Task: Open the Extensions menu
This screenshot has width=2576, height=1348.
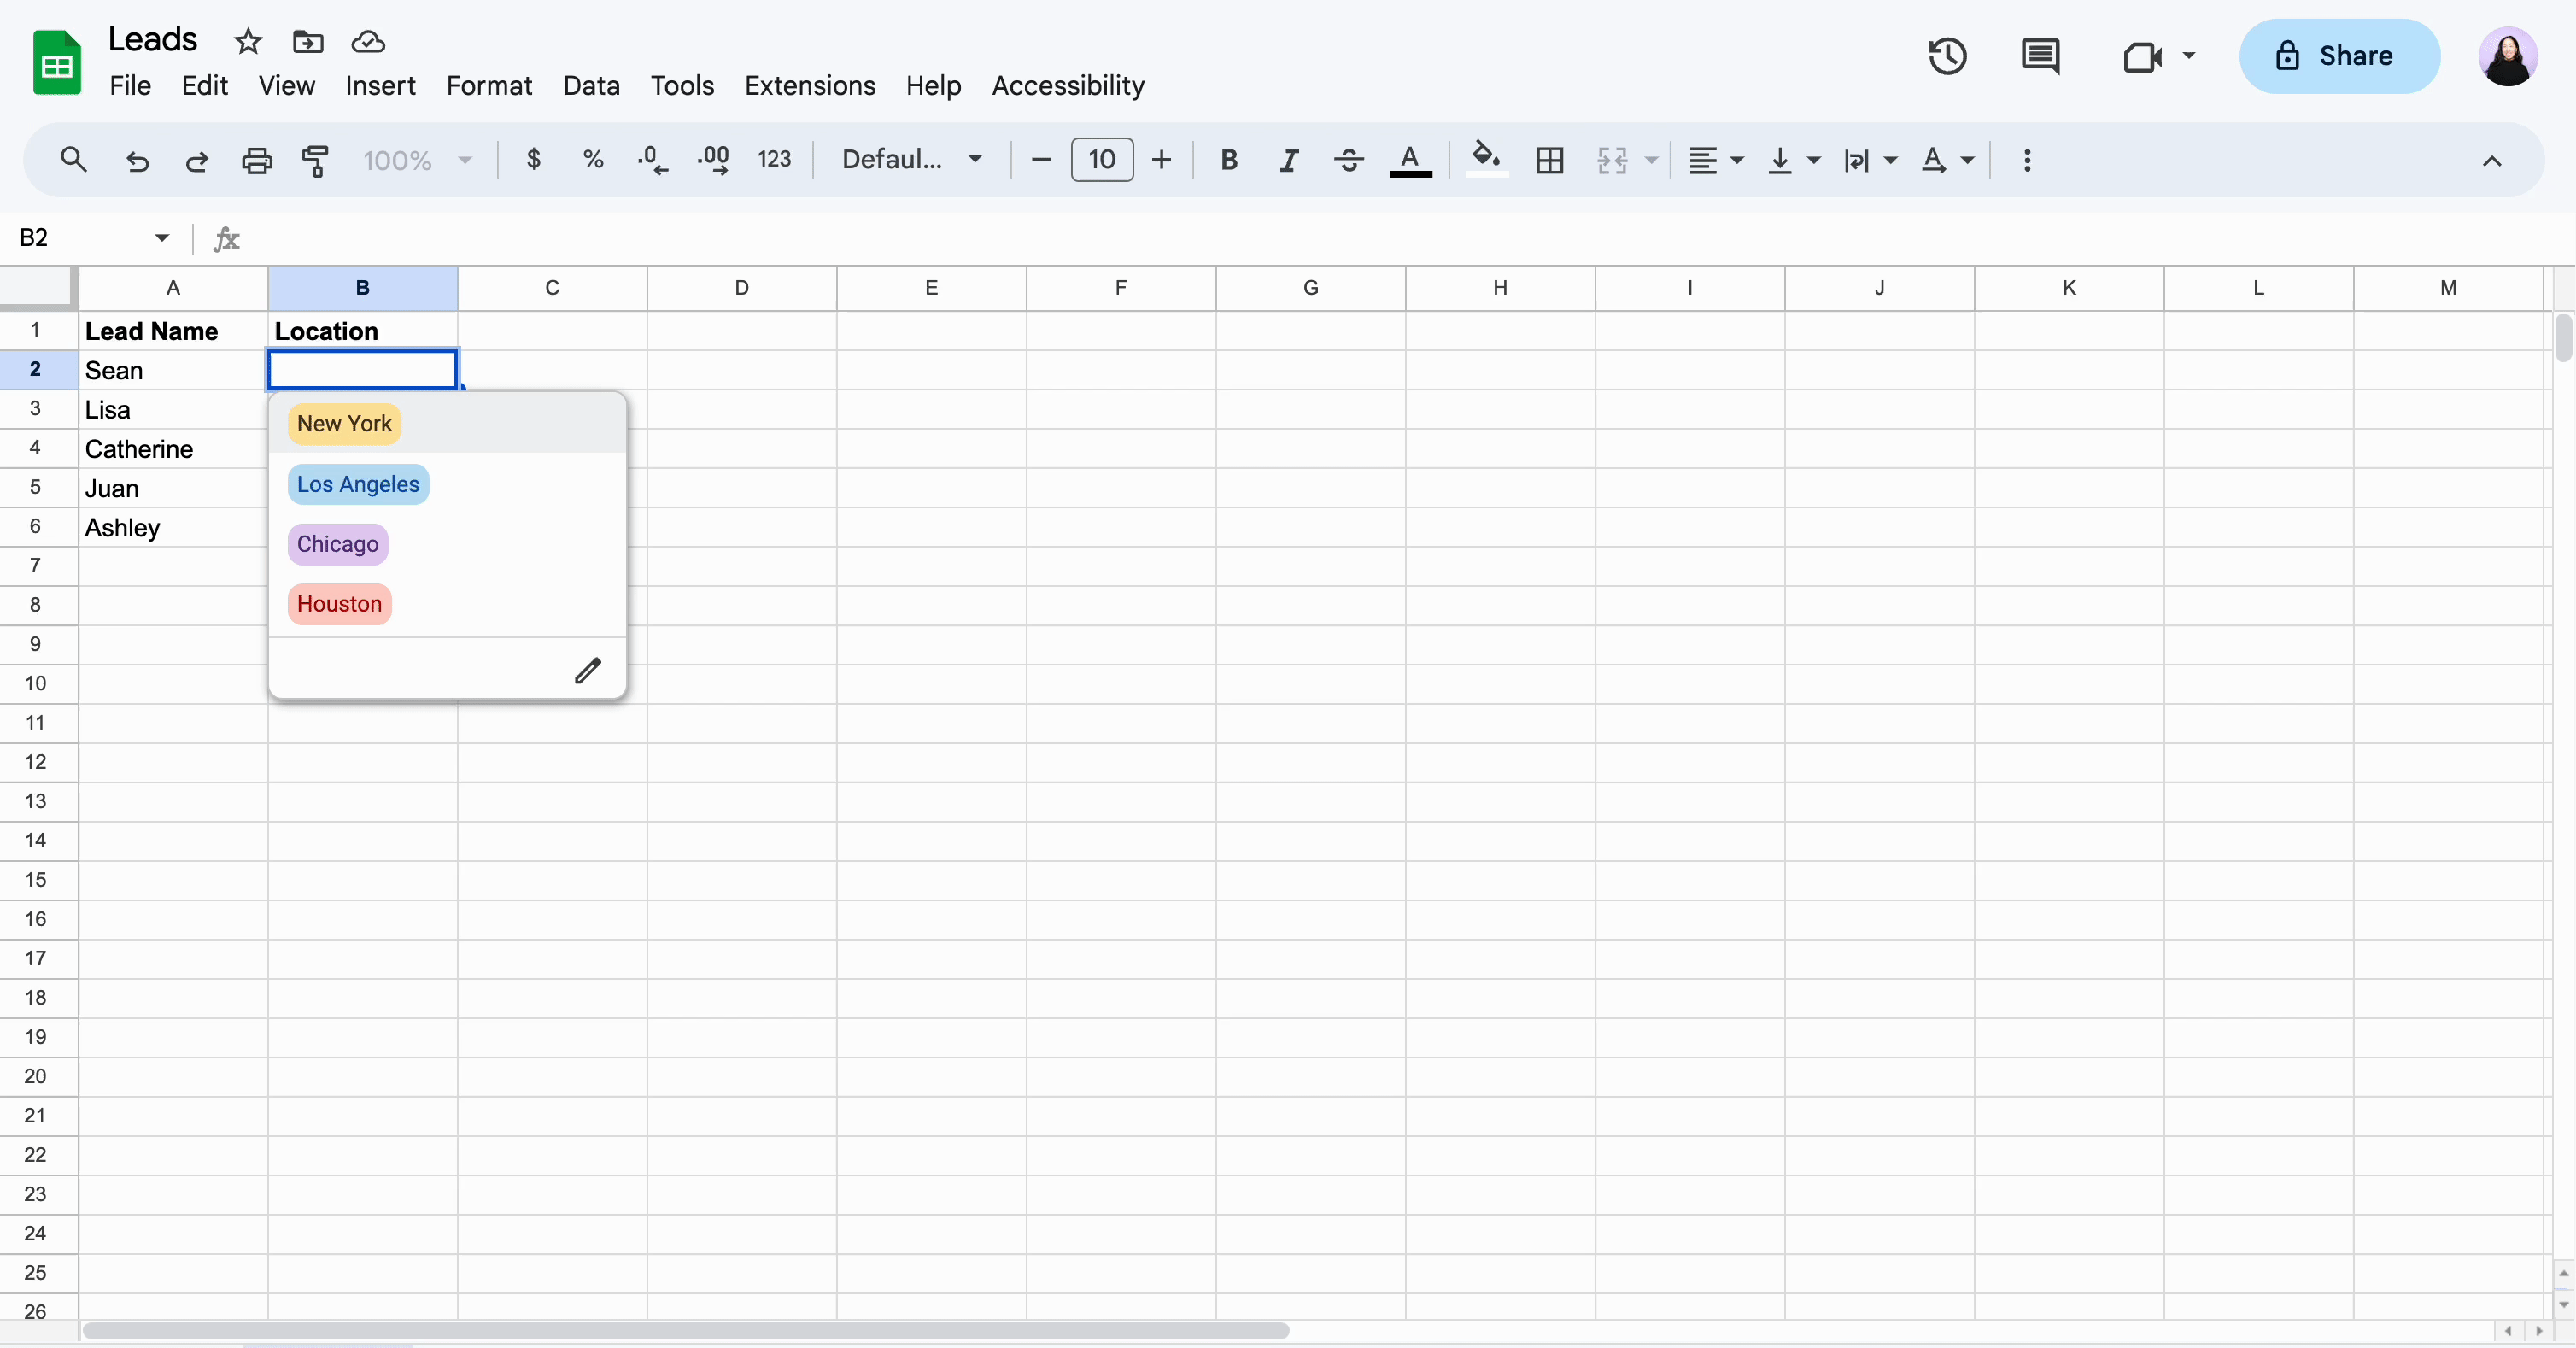Action: click(x=809, y=86)
